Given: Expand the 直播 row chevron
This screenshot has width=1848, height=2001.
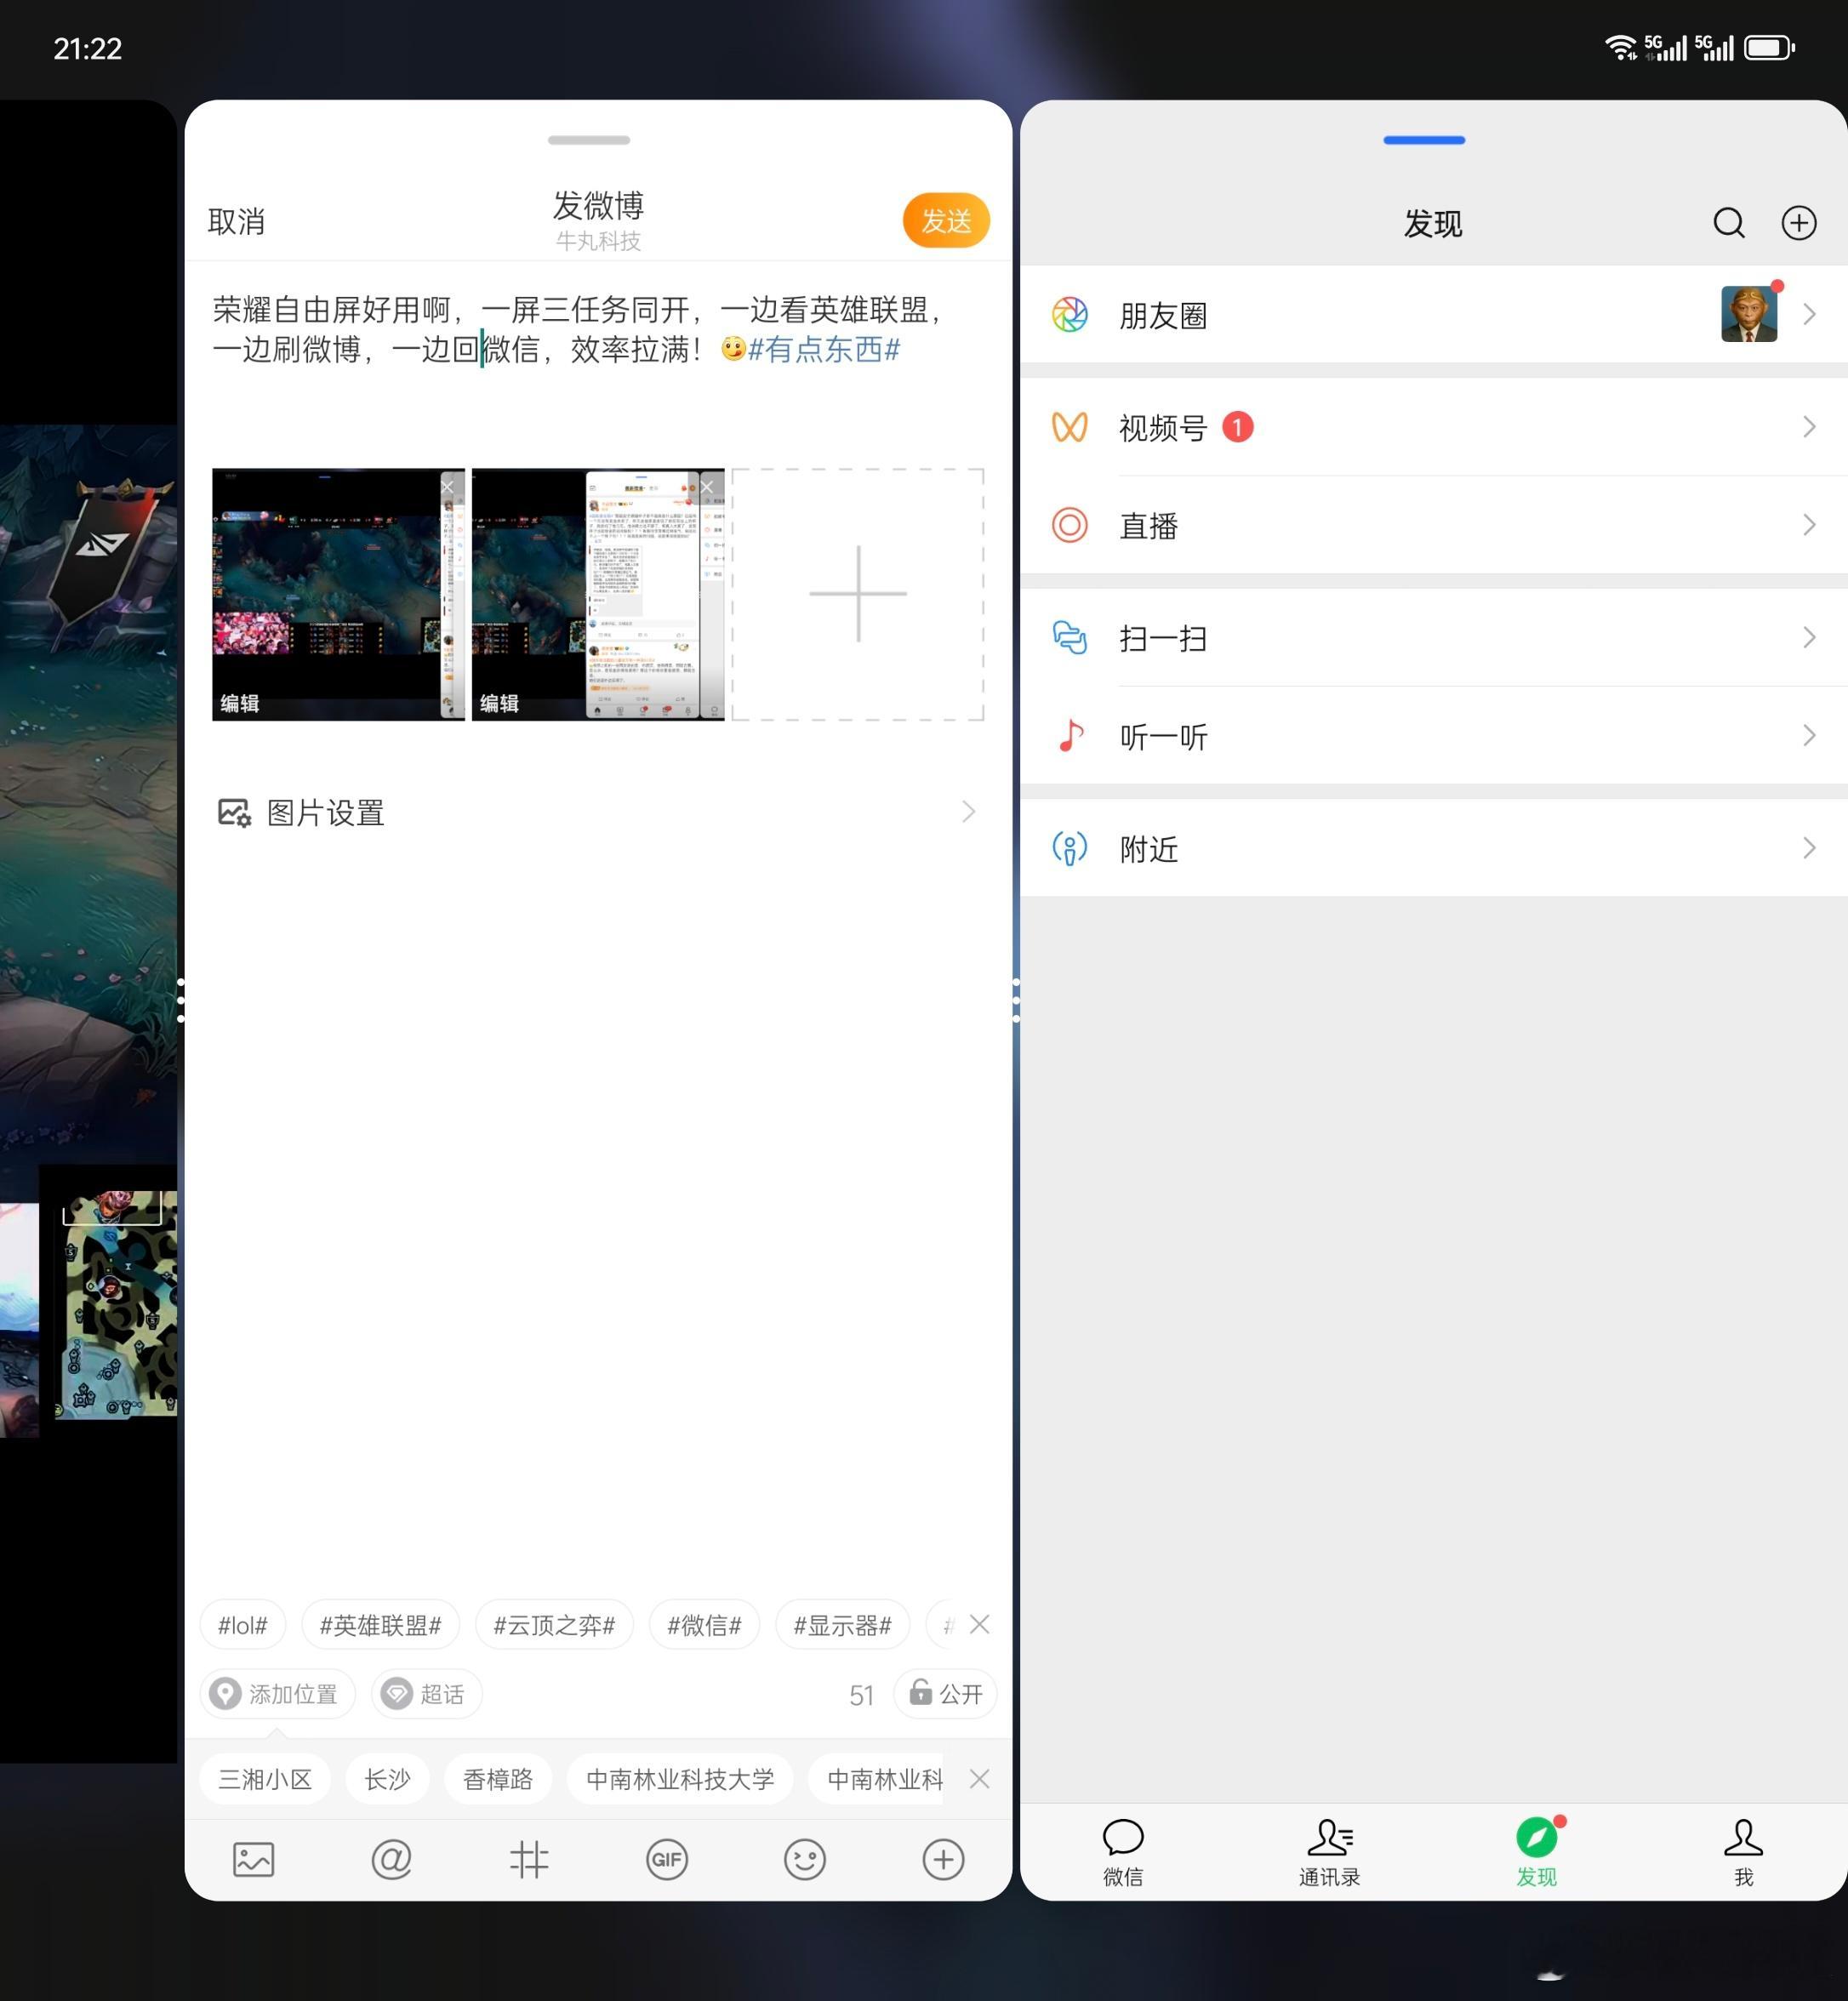Looking at the screenshot, I should coord(1809,525).
